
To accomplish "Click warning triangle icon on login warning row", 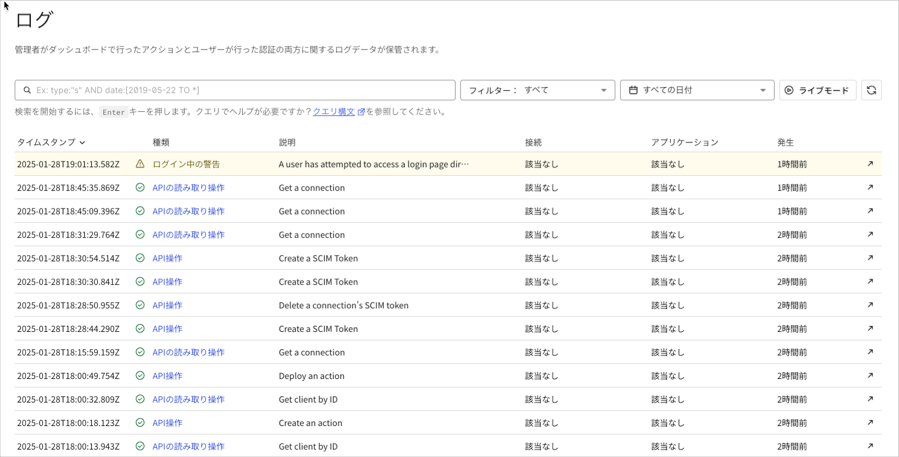I will click(x=140, y=164).
